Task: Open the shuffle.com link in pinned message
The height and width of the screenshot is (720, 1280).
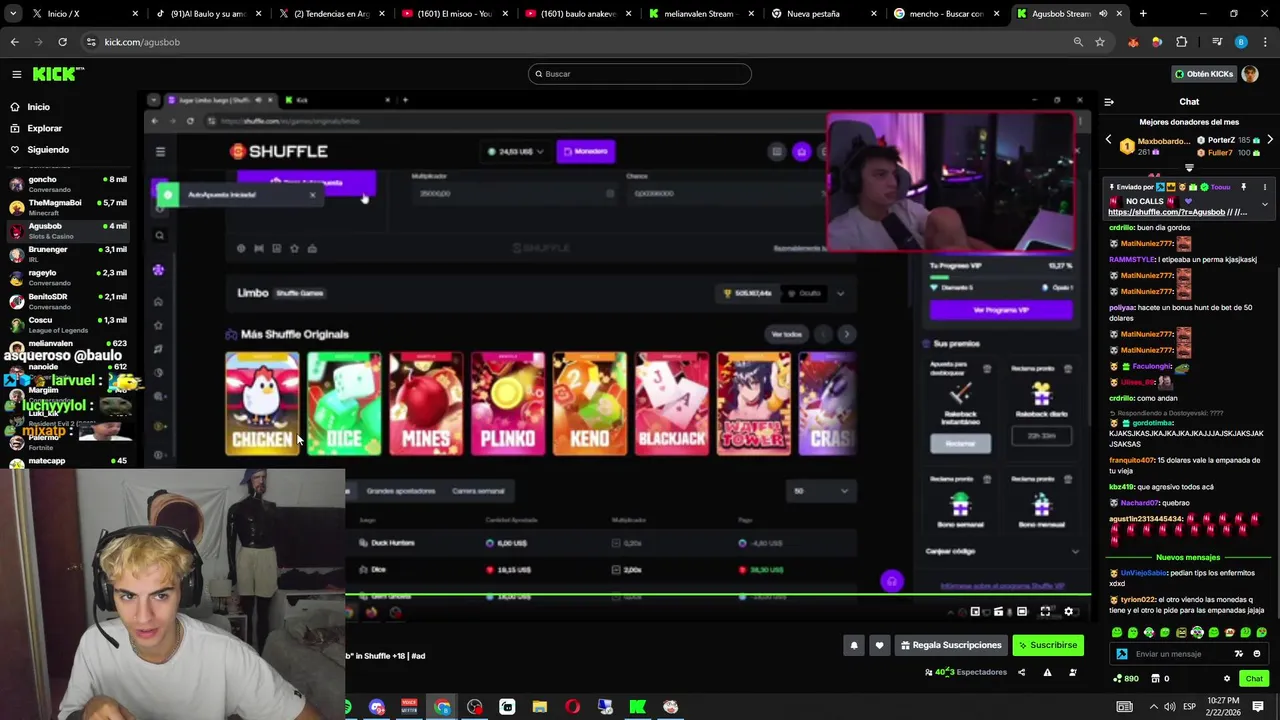Action: tap(1166, 212)
